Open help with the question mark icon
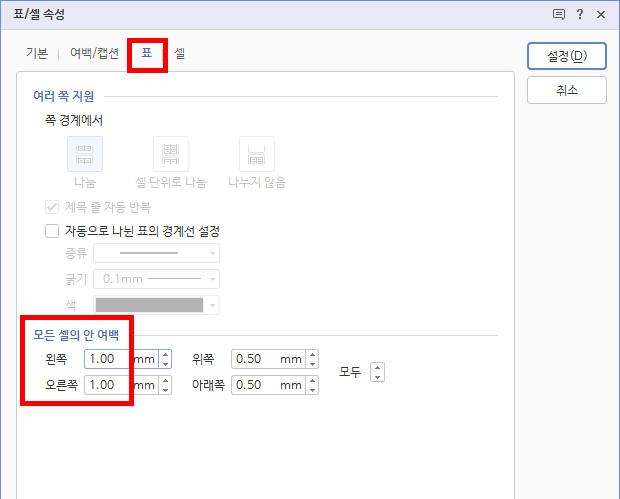Screen dimensions: 620x499 [580, 14]
